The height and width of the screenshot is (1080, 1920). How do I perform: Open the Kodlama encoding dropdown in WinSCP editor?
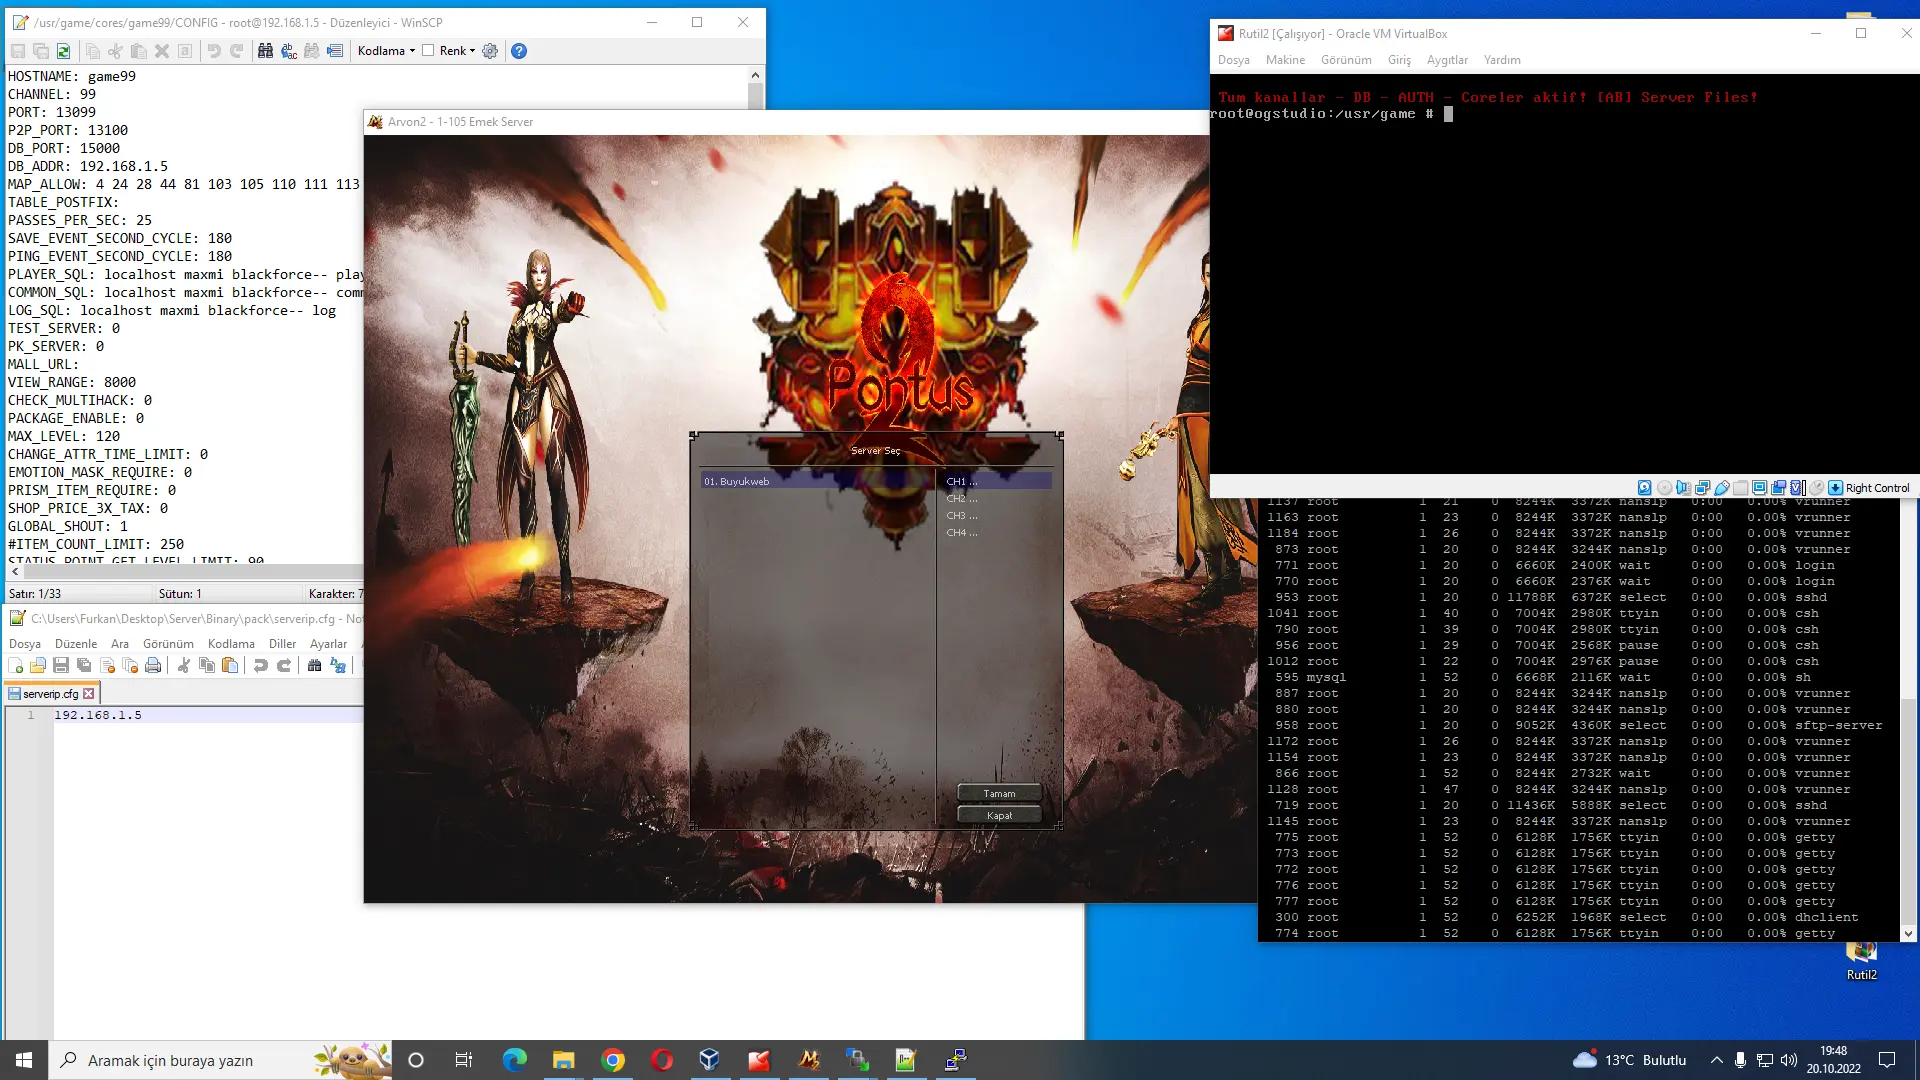(x=386, y=51)
